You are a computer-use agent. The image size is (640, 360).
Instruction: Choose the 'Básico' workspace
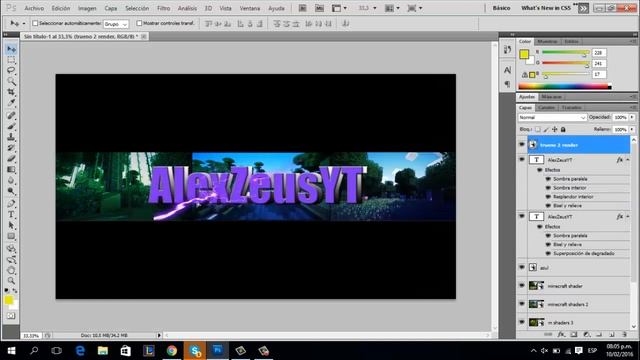pos(501,8)
